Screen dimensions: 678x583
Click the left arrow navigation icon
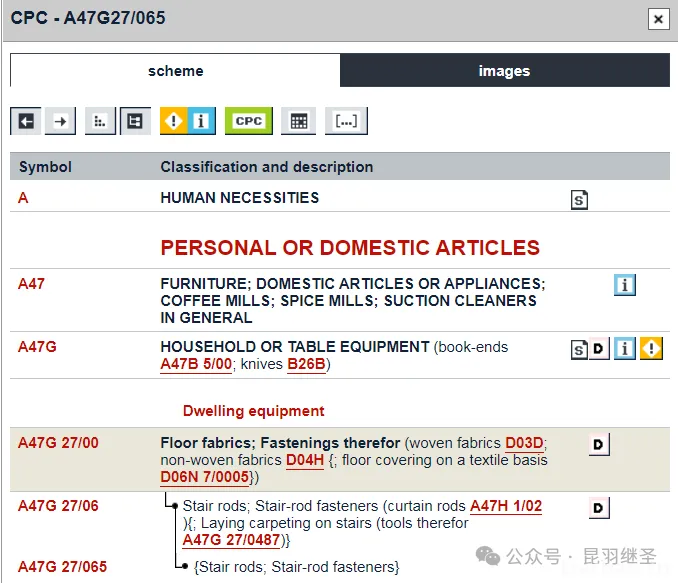pyautogui.click(x=26, y=121)
